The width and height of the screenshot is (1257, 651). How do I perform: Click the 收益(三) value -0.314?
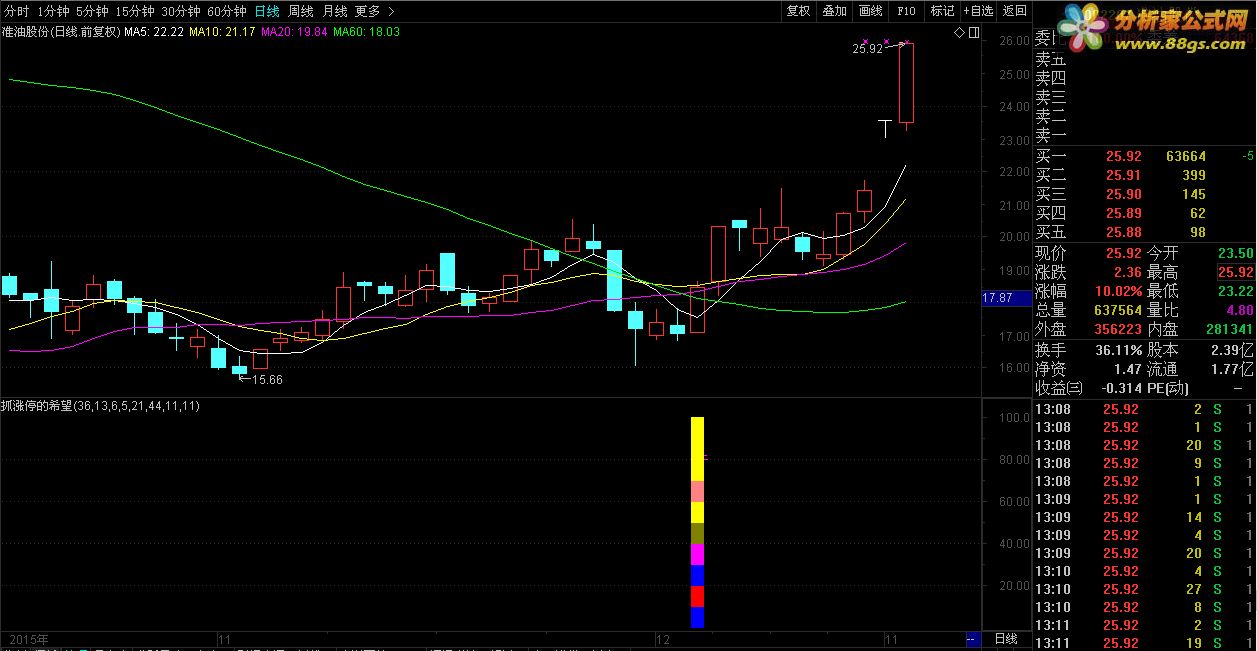(x=1121, y=389)
